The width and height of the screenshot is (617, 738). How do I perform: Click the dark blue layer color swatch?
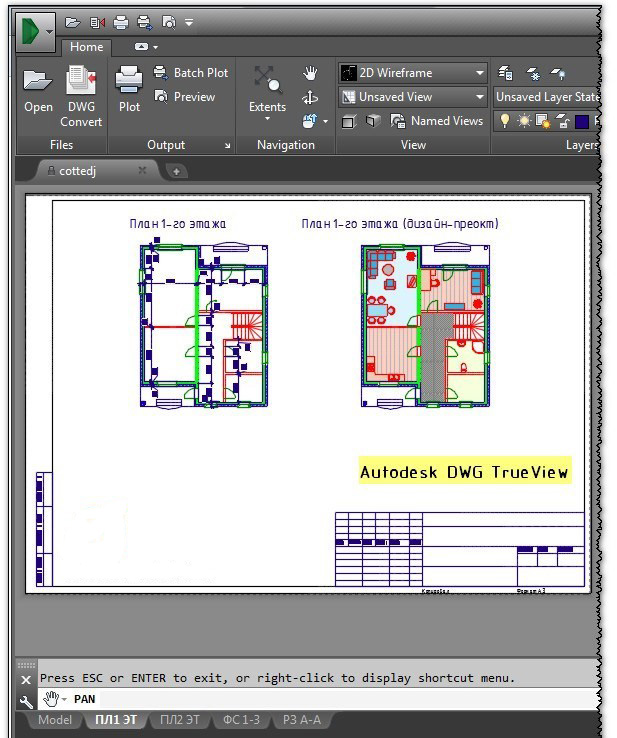point(581,122)
